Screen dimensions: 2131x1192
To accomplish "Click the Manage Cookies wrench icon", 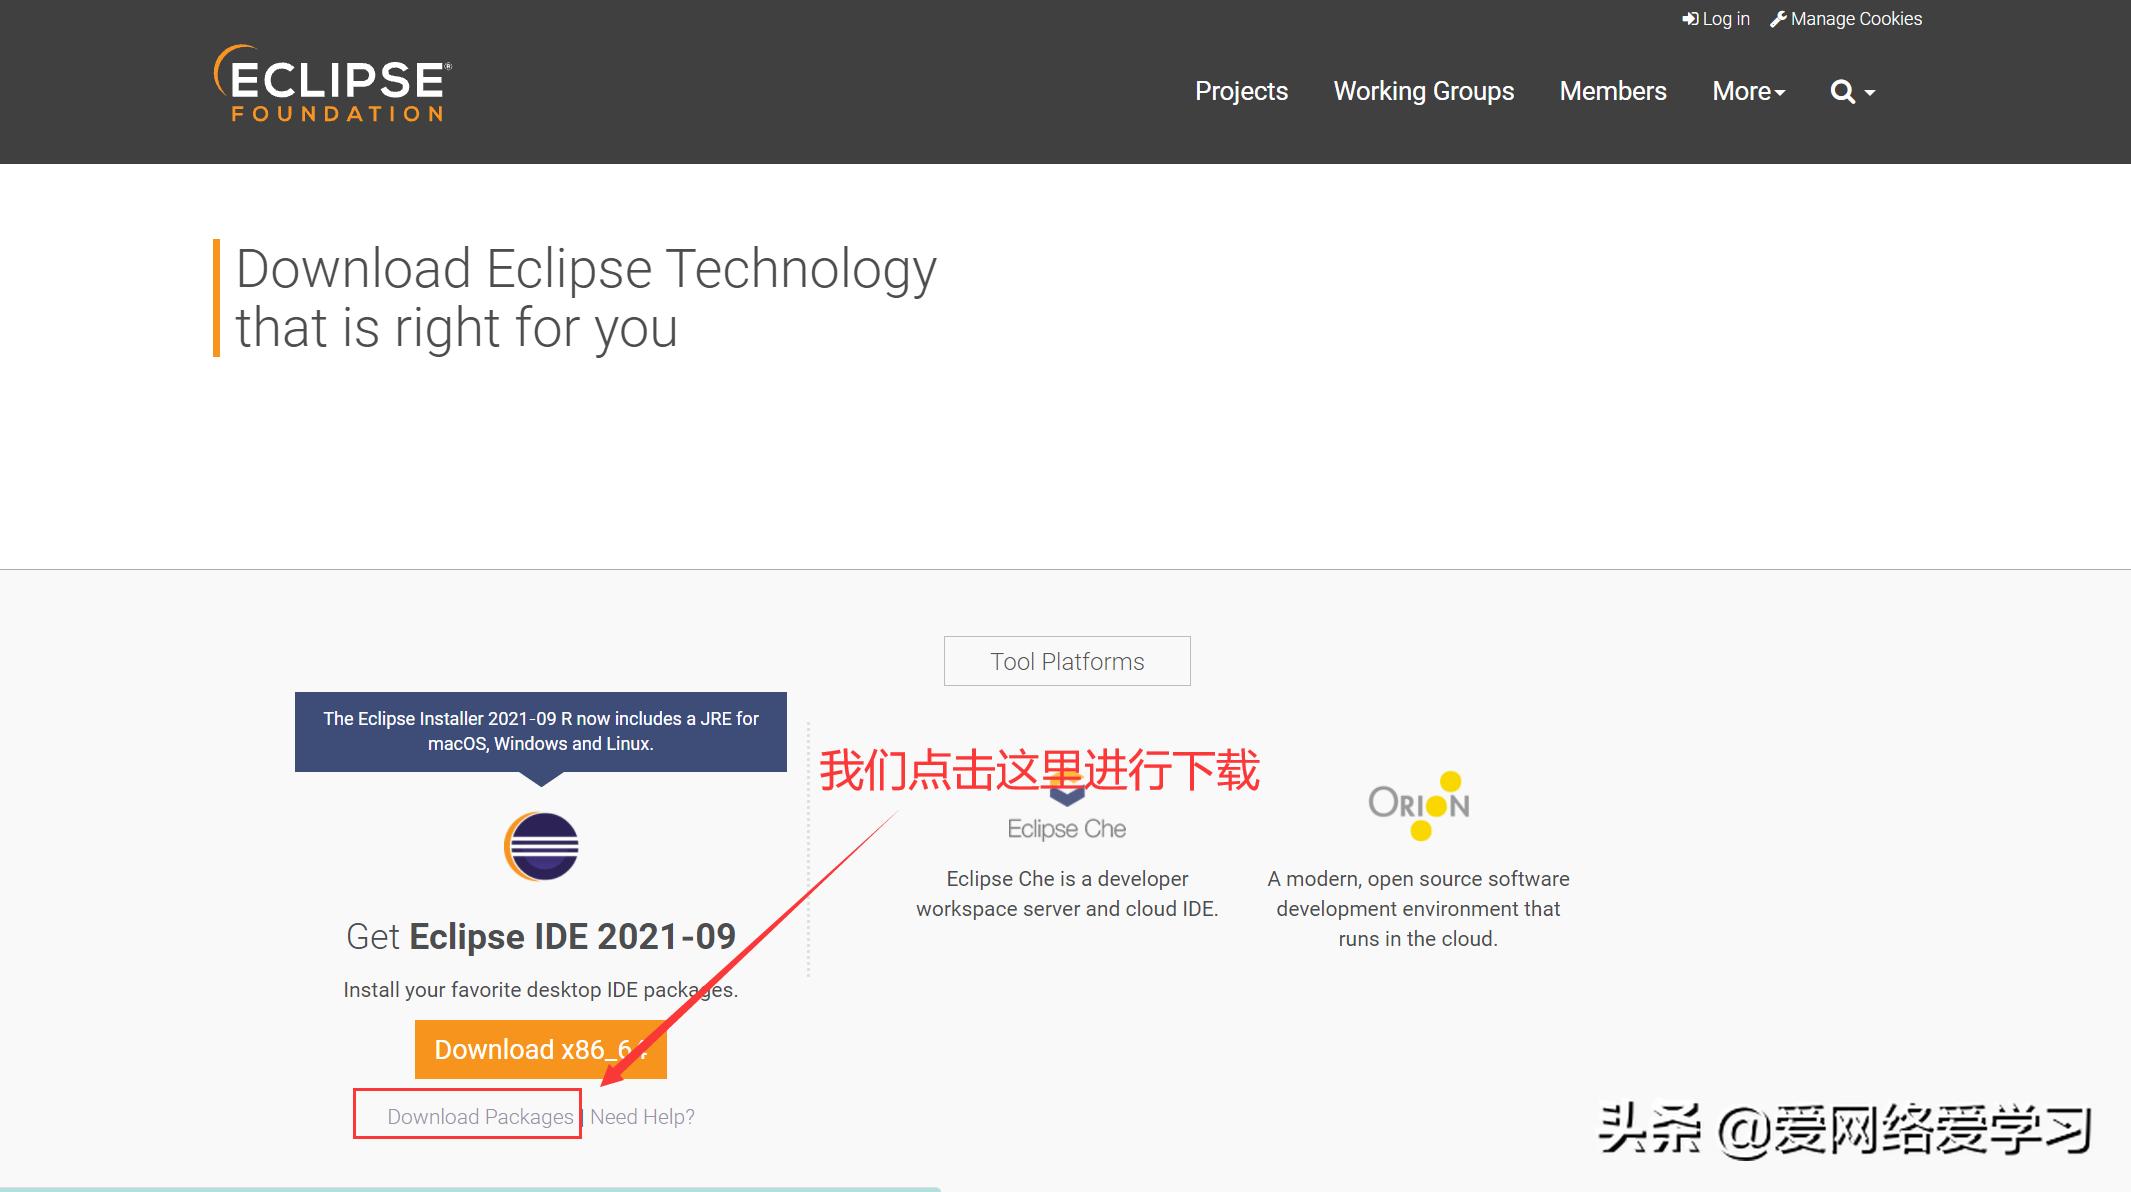I will 1779,18.
